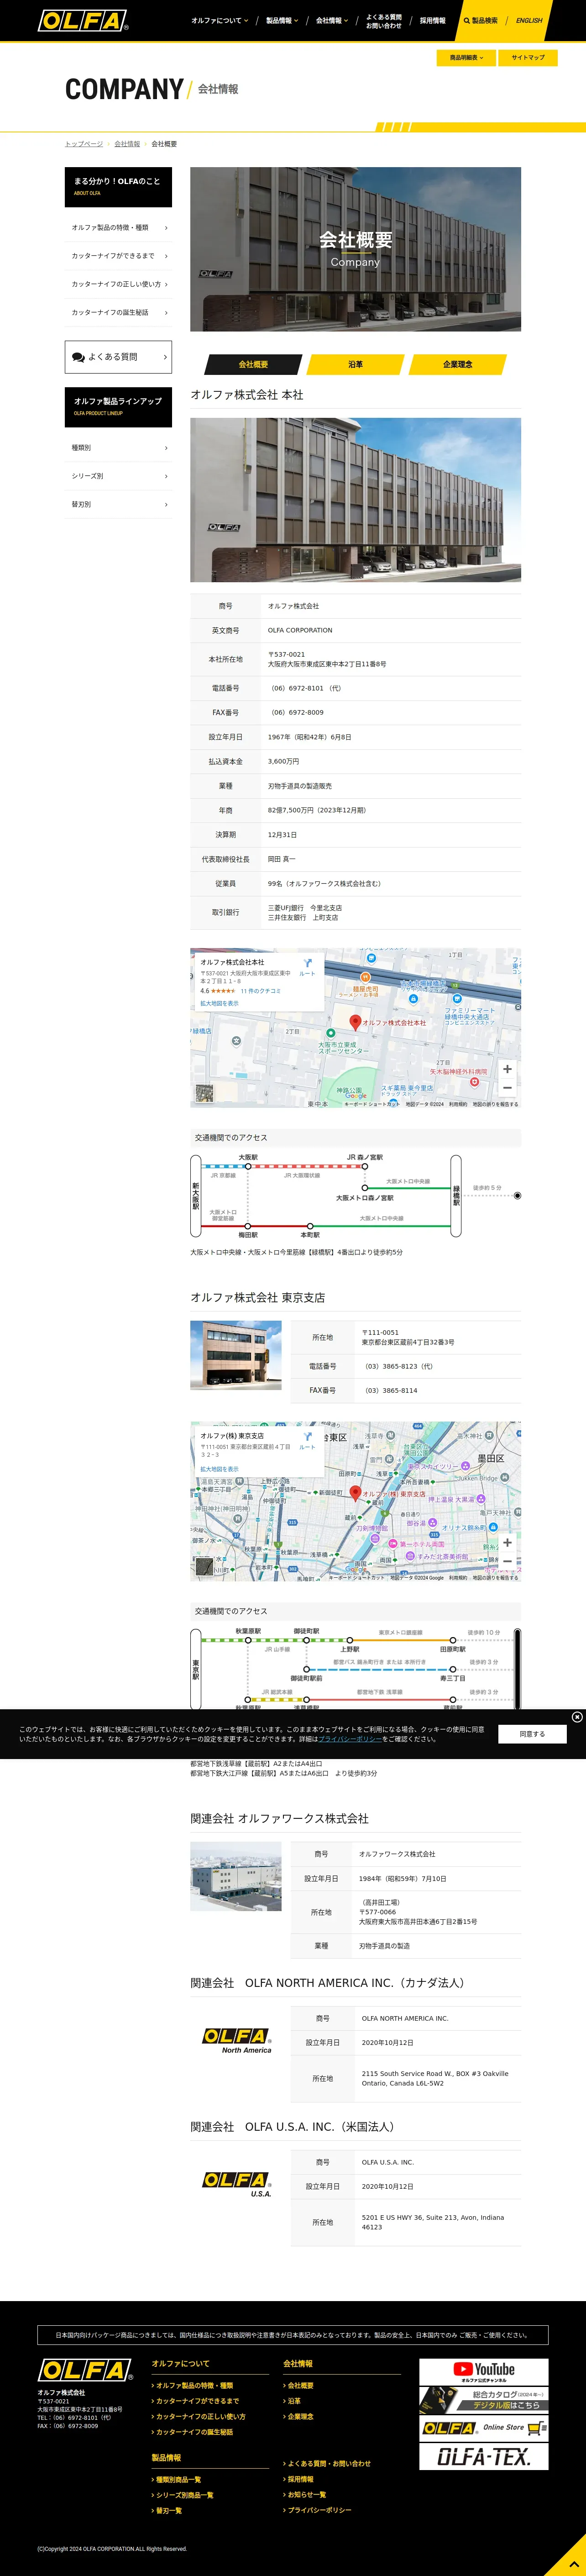The height and width of the screenshot is (2576, 586).
Task: Click 拡大地図を表示 on the Tokyo map
Action: click(x=219, y=1469)
